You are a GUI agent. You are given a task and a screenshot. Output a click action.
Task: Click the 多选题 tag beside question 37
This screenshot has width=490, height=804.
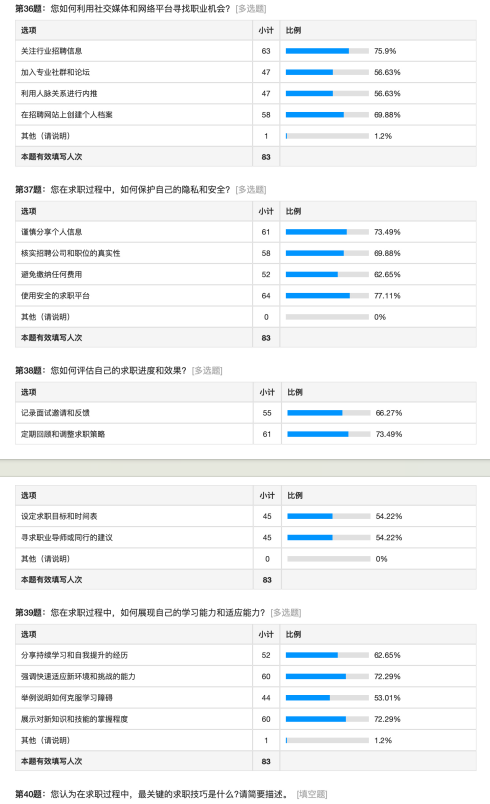tap(251, 190)
